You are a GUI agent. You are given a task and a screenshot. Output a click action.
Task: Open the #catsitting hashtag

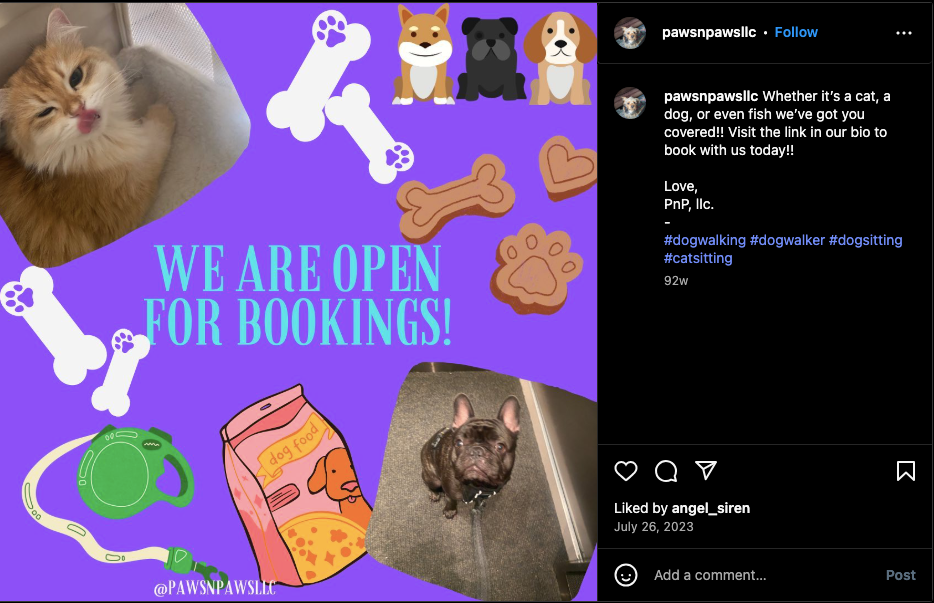coord(698,258)
